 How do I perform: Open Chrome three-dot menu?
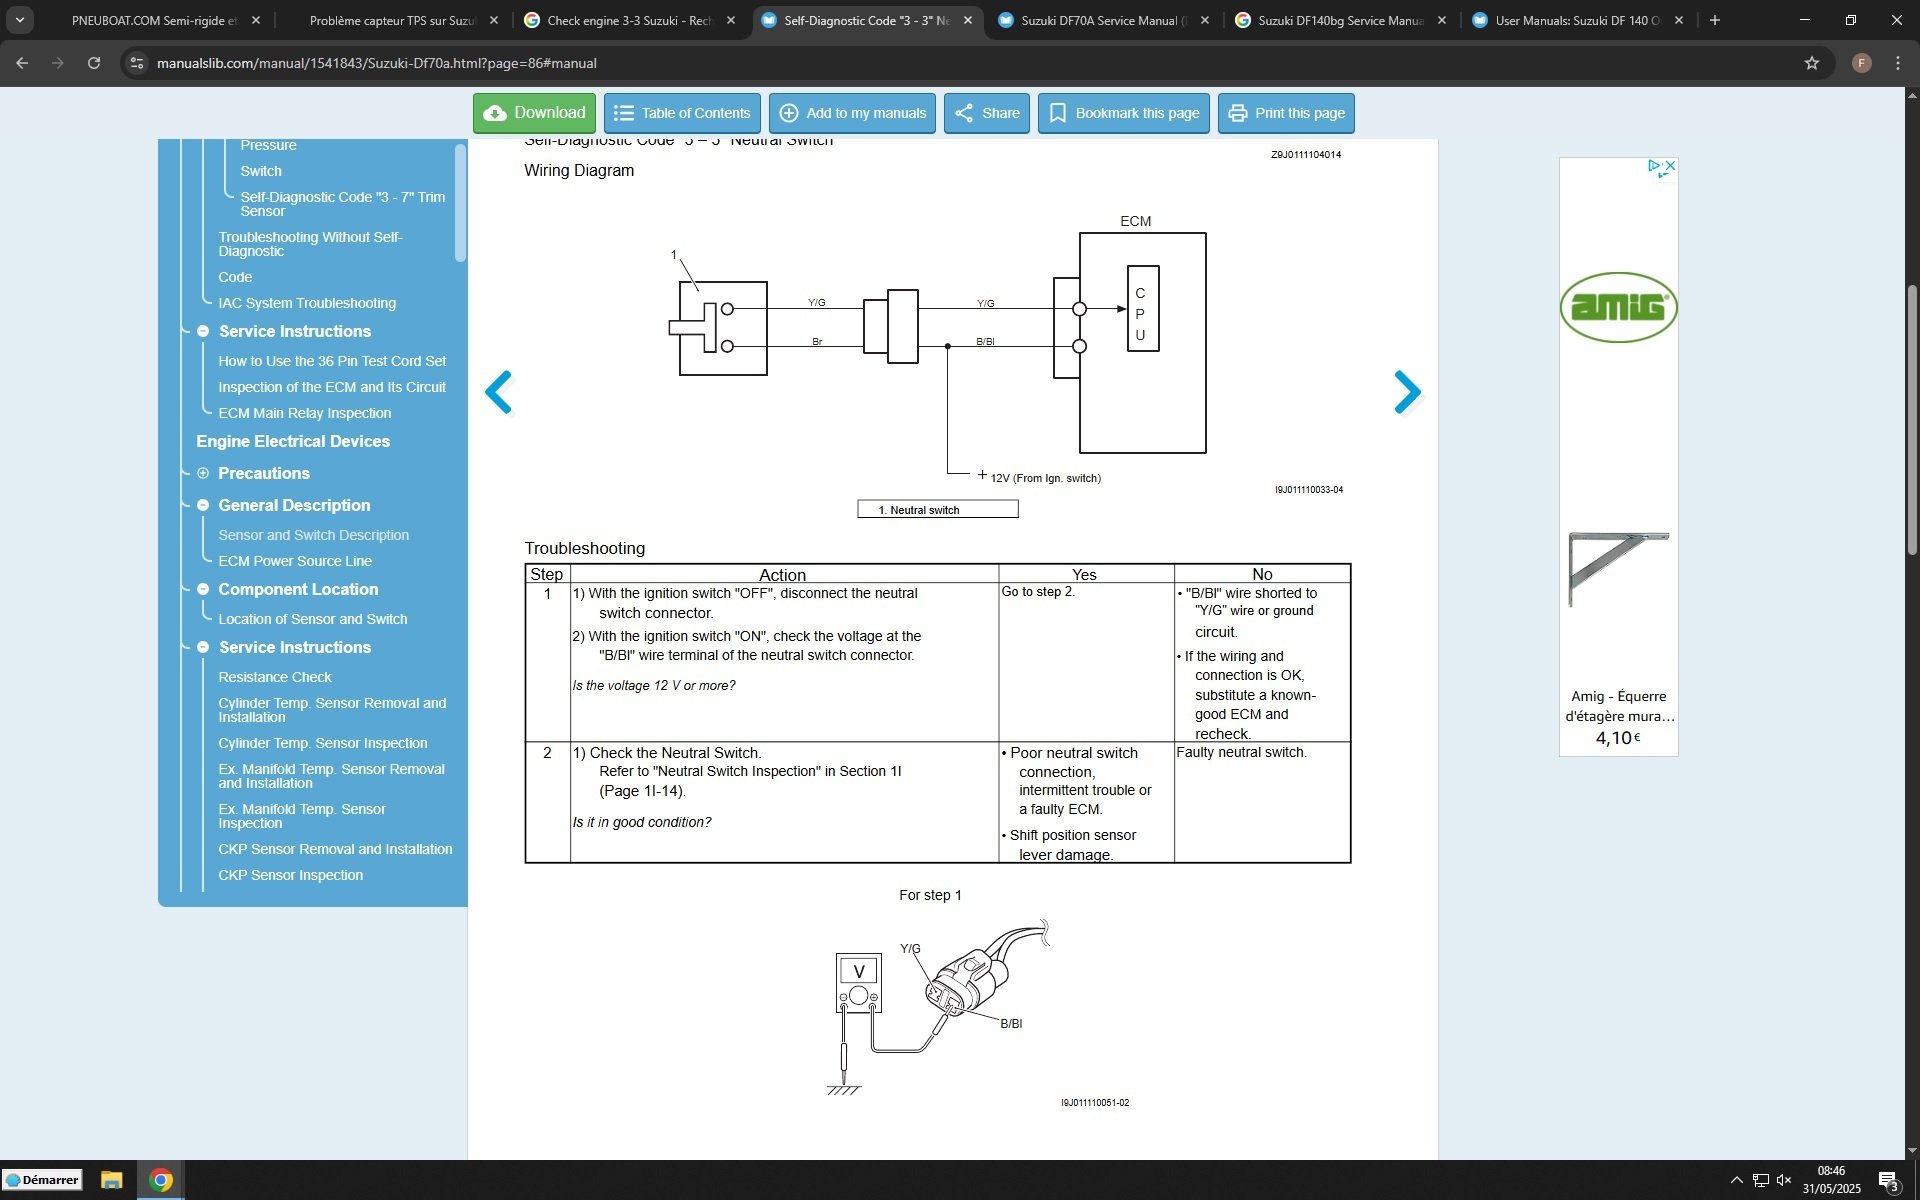pyautogui.click(x=1898, y=63)
